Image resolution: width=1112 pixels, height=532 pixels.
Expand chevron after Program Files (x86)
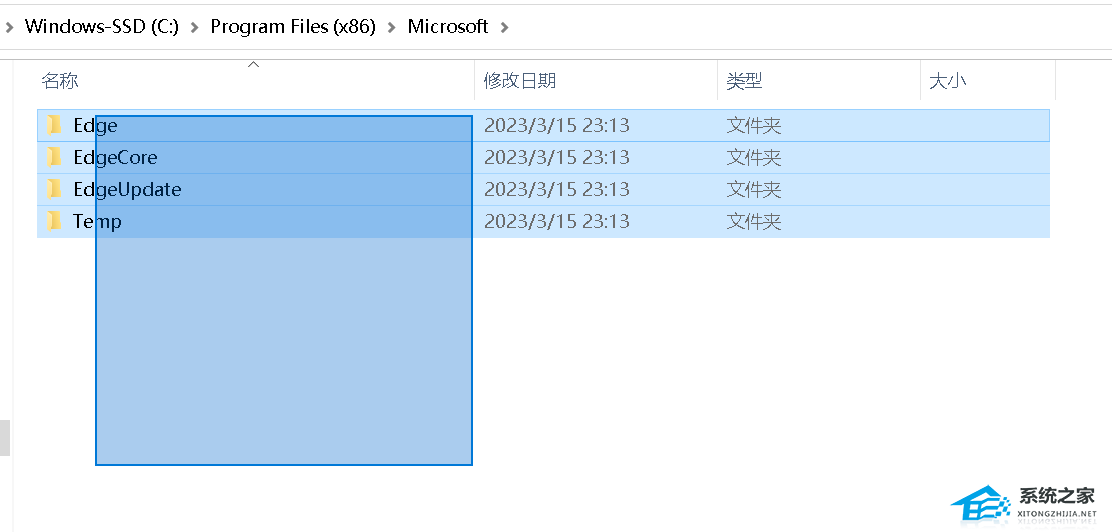[391, 28]
